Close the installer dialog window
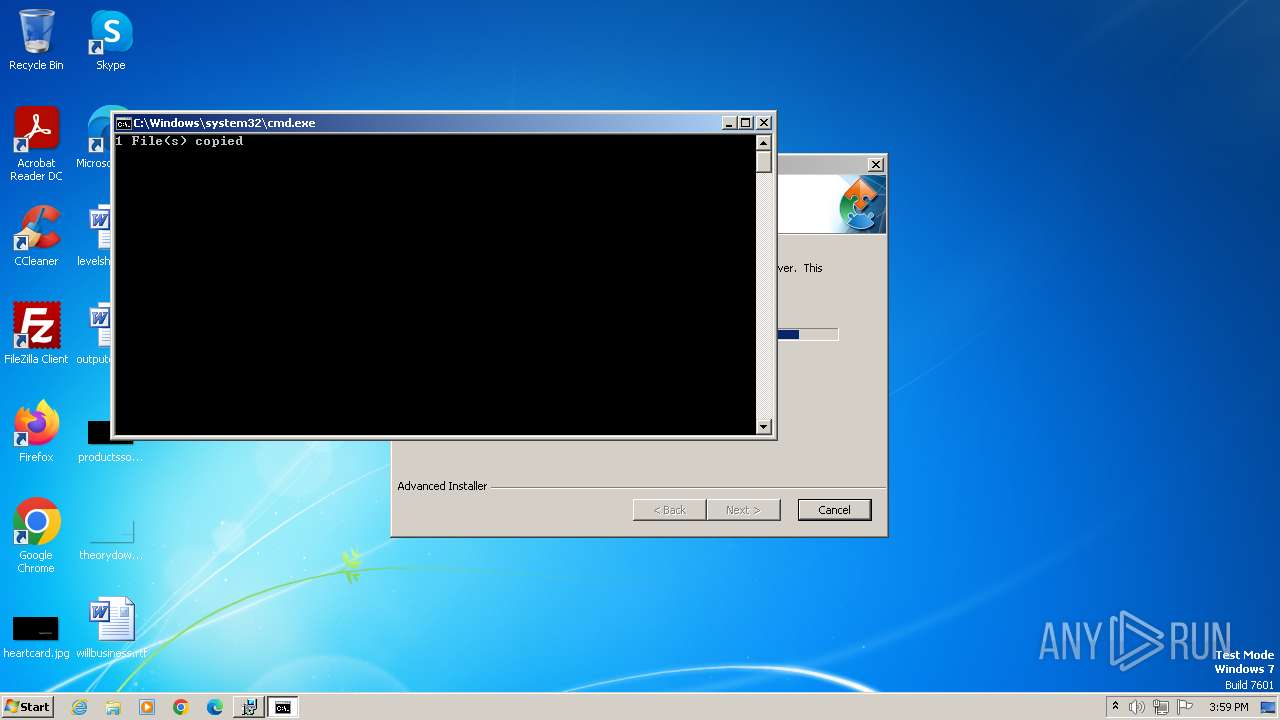The height and width of the screenshot is (720, 1280). coord(875,165)
